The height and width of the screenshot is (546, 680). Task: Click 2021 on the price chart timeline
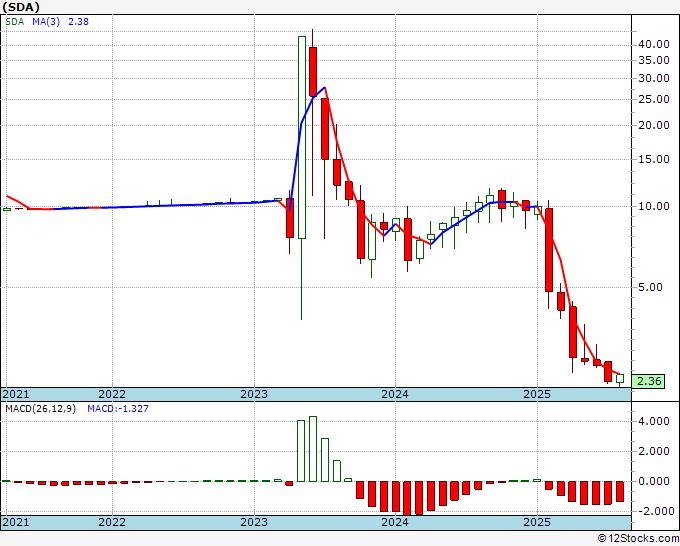coord(16,394)
